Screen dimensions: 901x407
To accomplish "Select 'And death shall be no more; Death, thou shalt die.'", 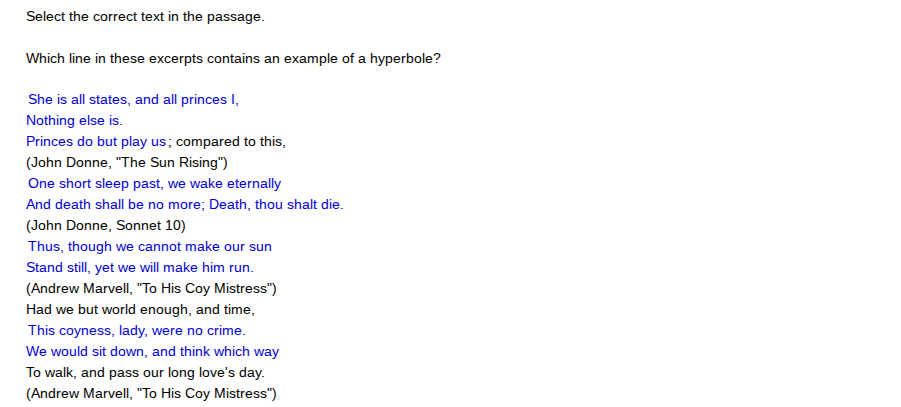I will tap(185, 205).
